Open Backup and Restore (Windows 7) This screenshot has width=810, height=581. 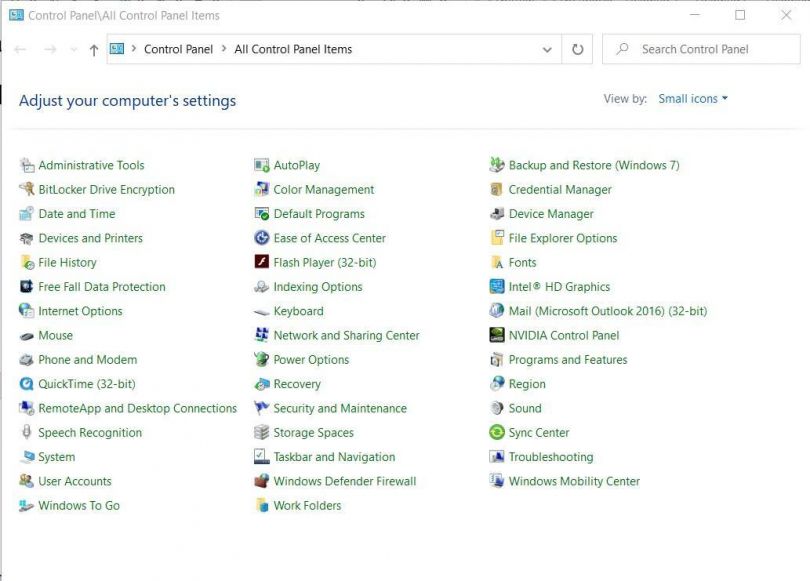click(x=591, y=165)
